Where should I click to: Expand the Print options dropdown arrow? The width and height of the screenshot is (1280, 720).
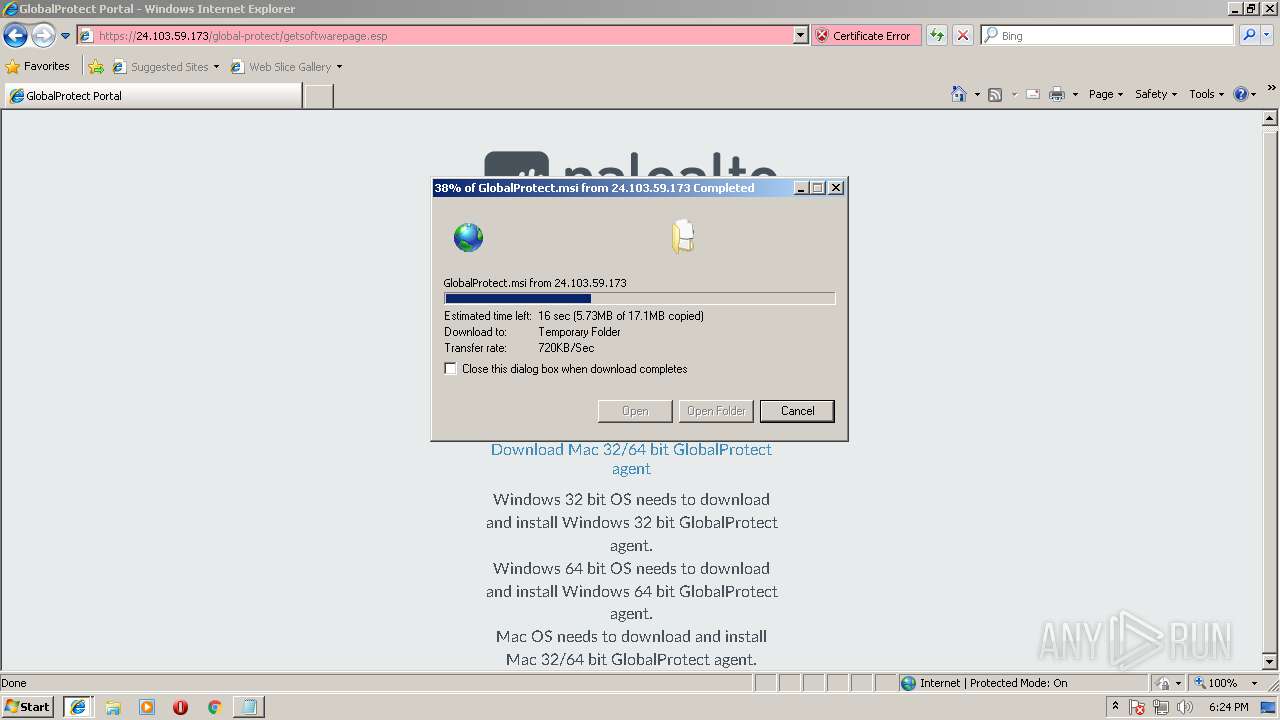coord(1075,95)
